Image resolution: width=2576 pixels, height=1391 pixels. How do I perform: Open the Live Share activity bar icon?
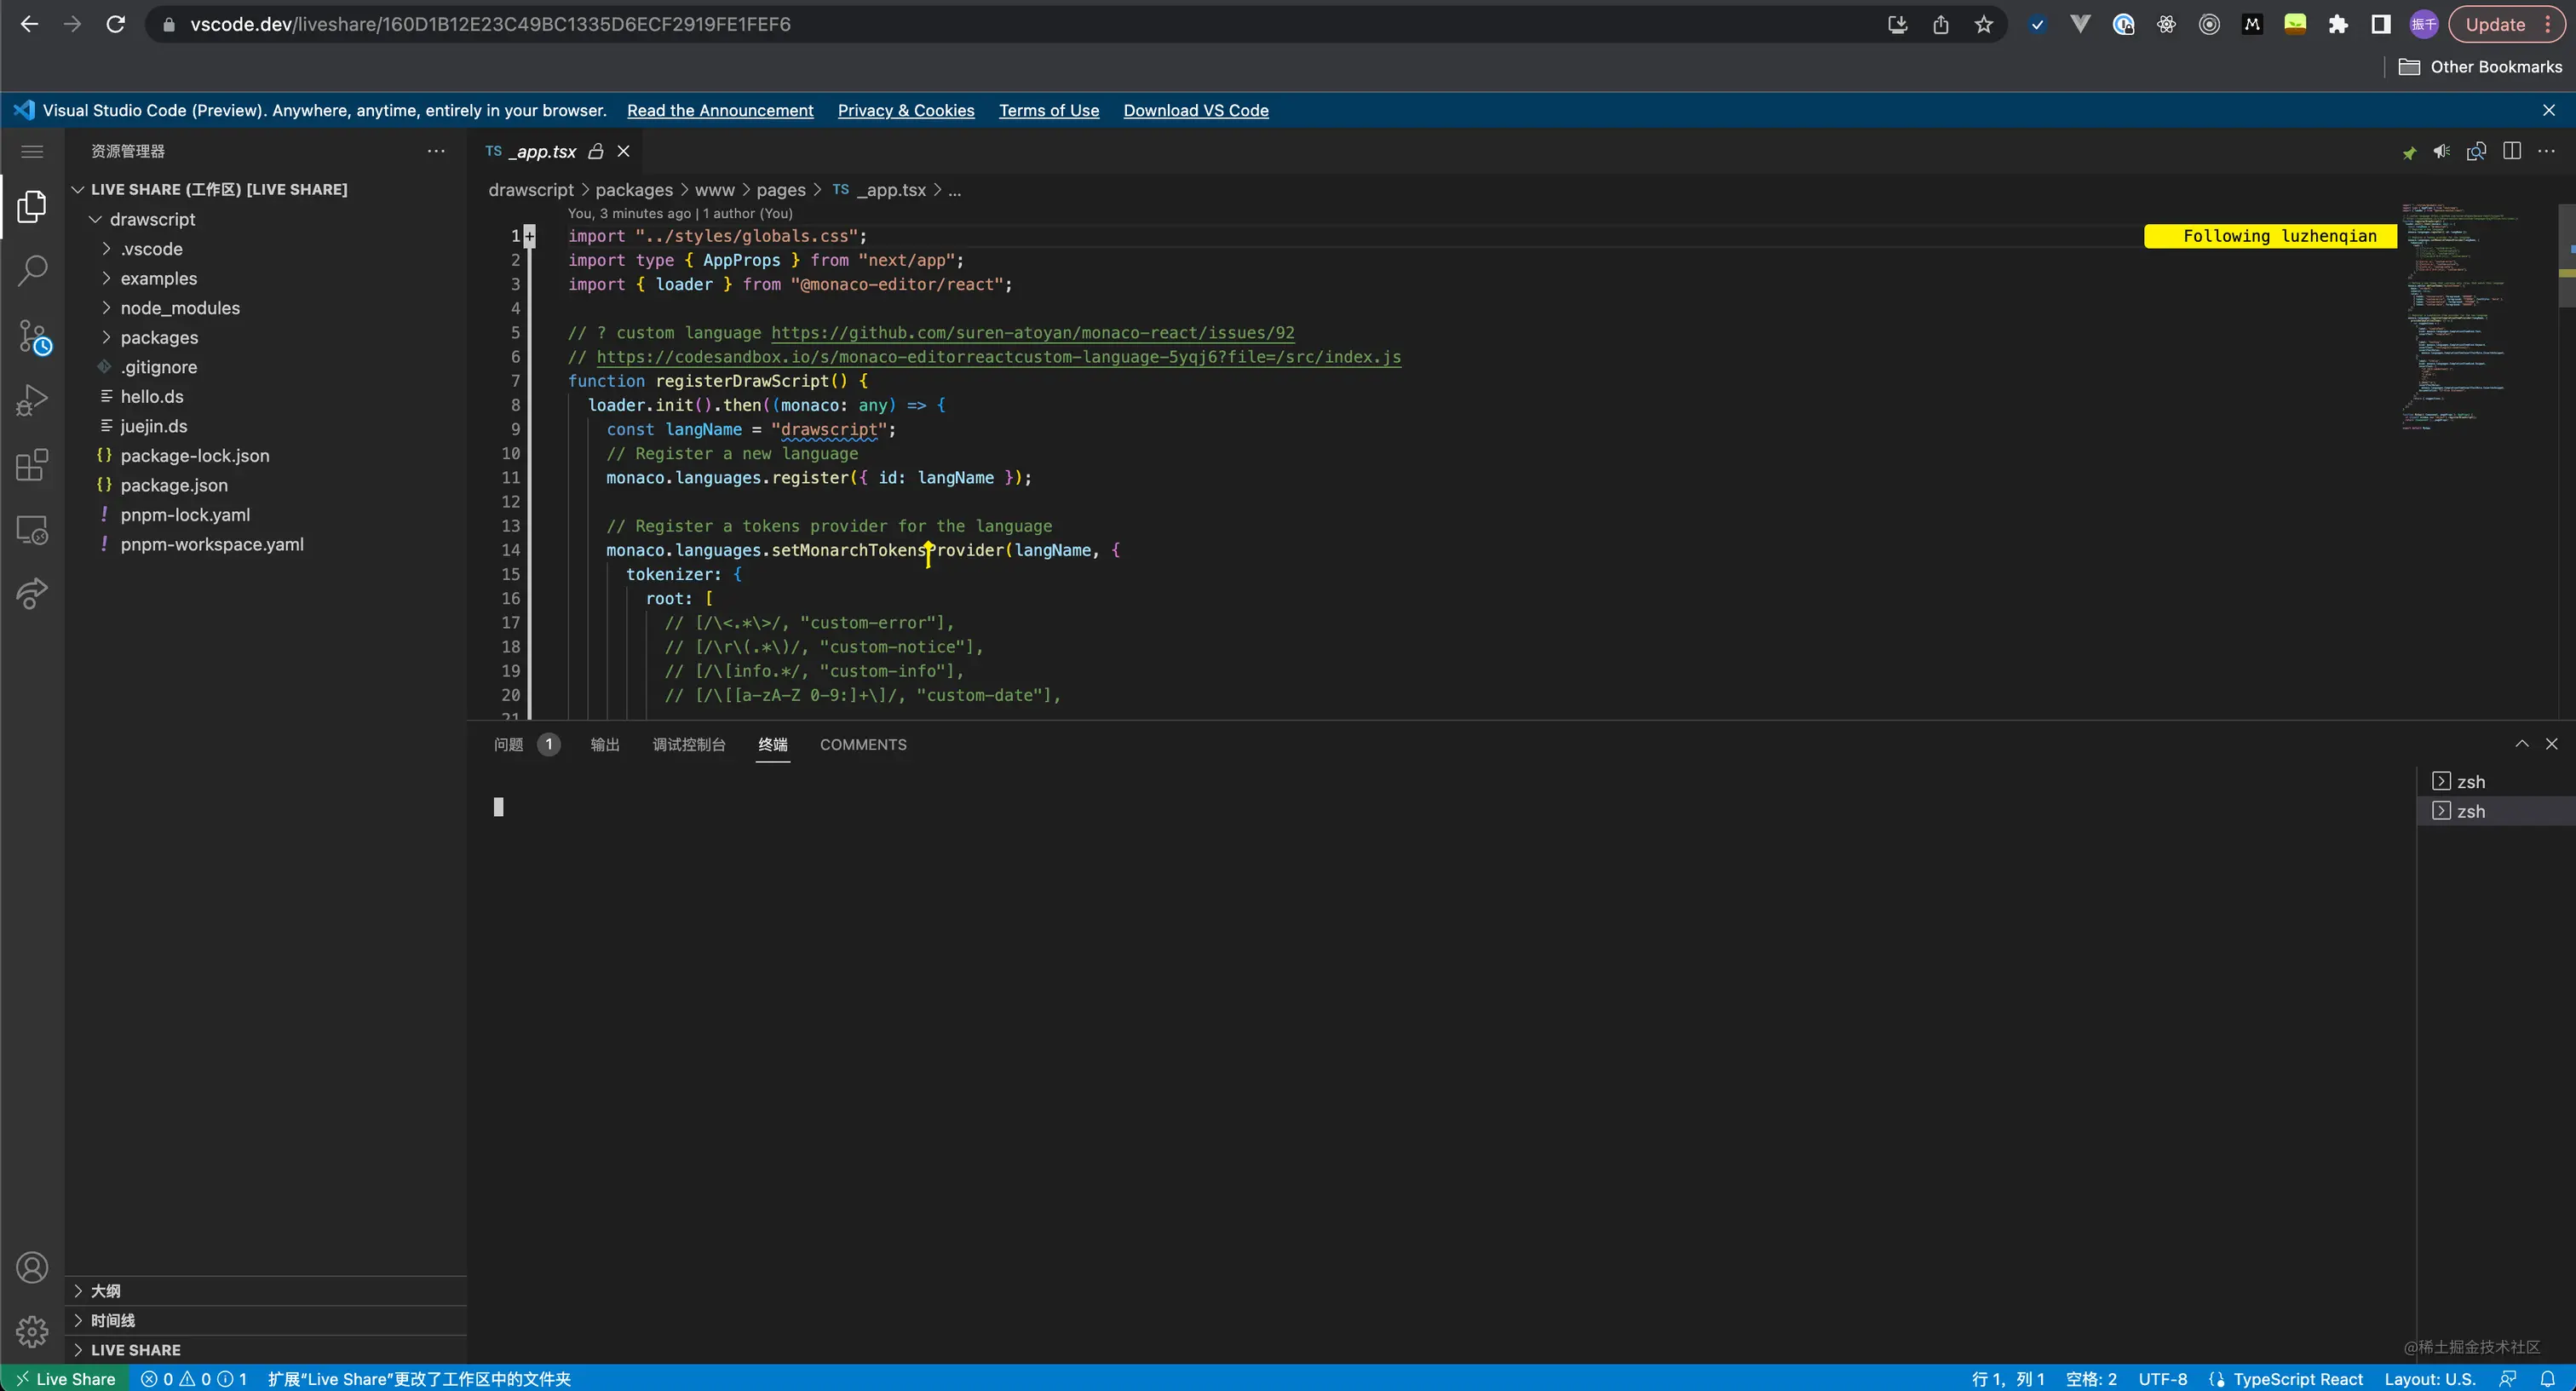pyautogui.click(x=32, y=594)
